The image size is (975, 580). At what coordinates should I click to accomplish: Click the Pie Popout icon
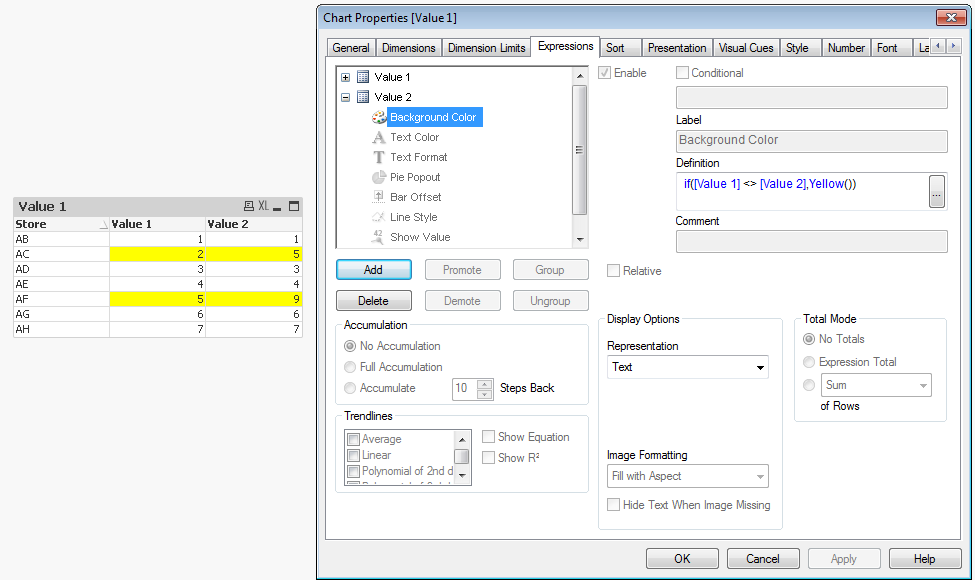(x=379, y=177)
